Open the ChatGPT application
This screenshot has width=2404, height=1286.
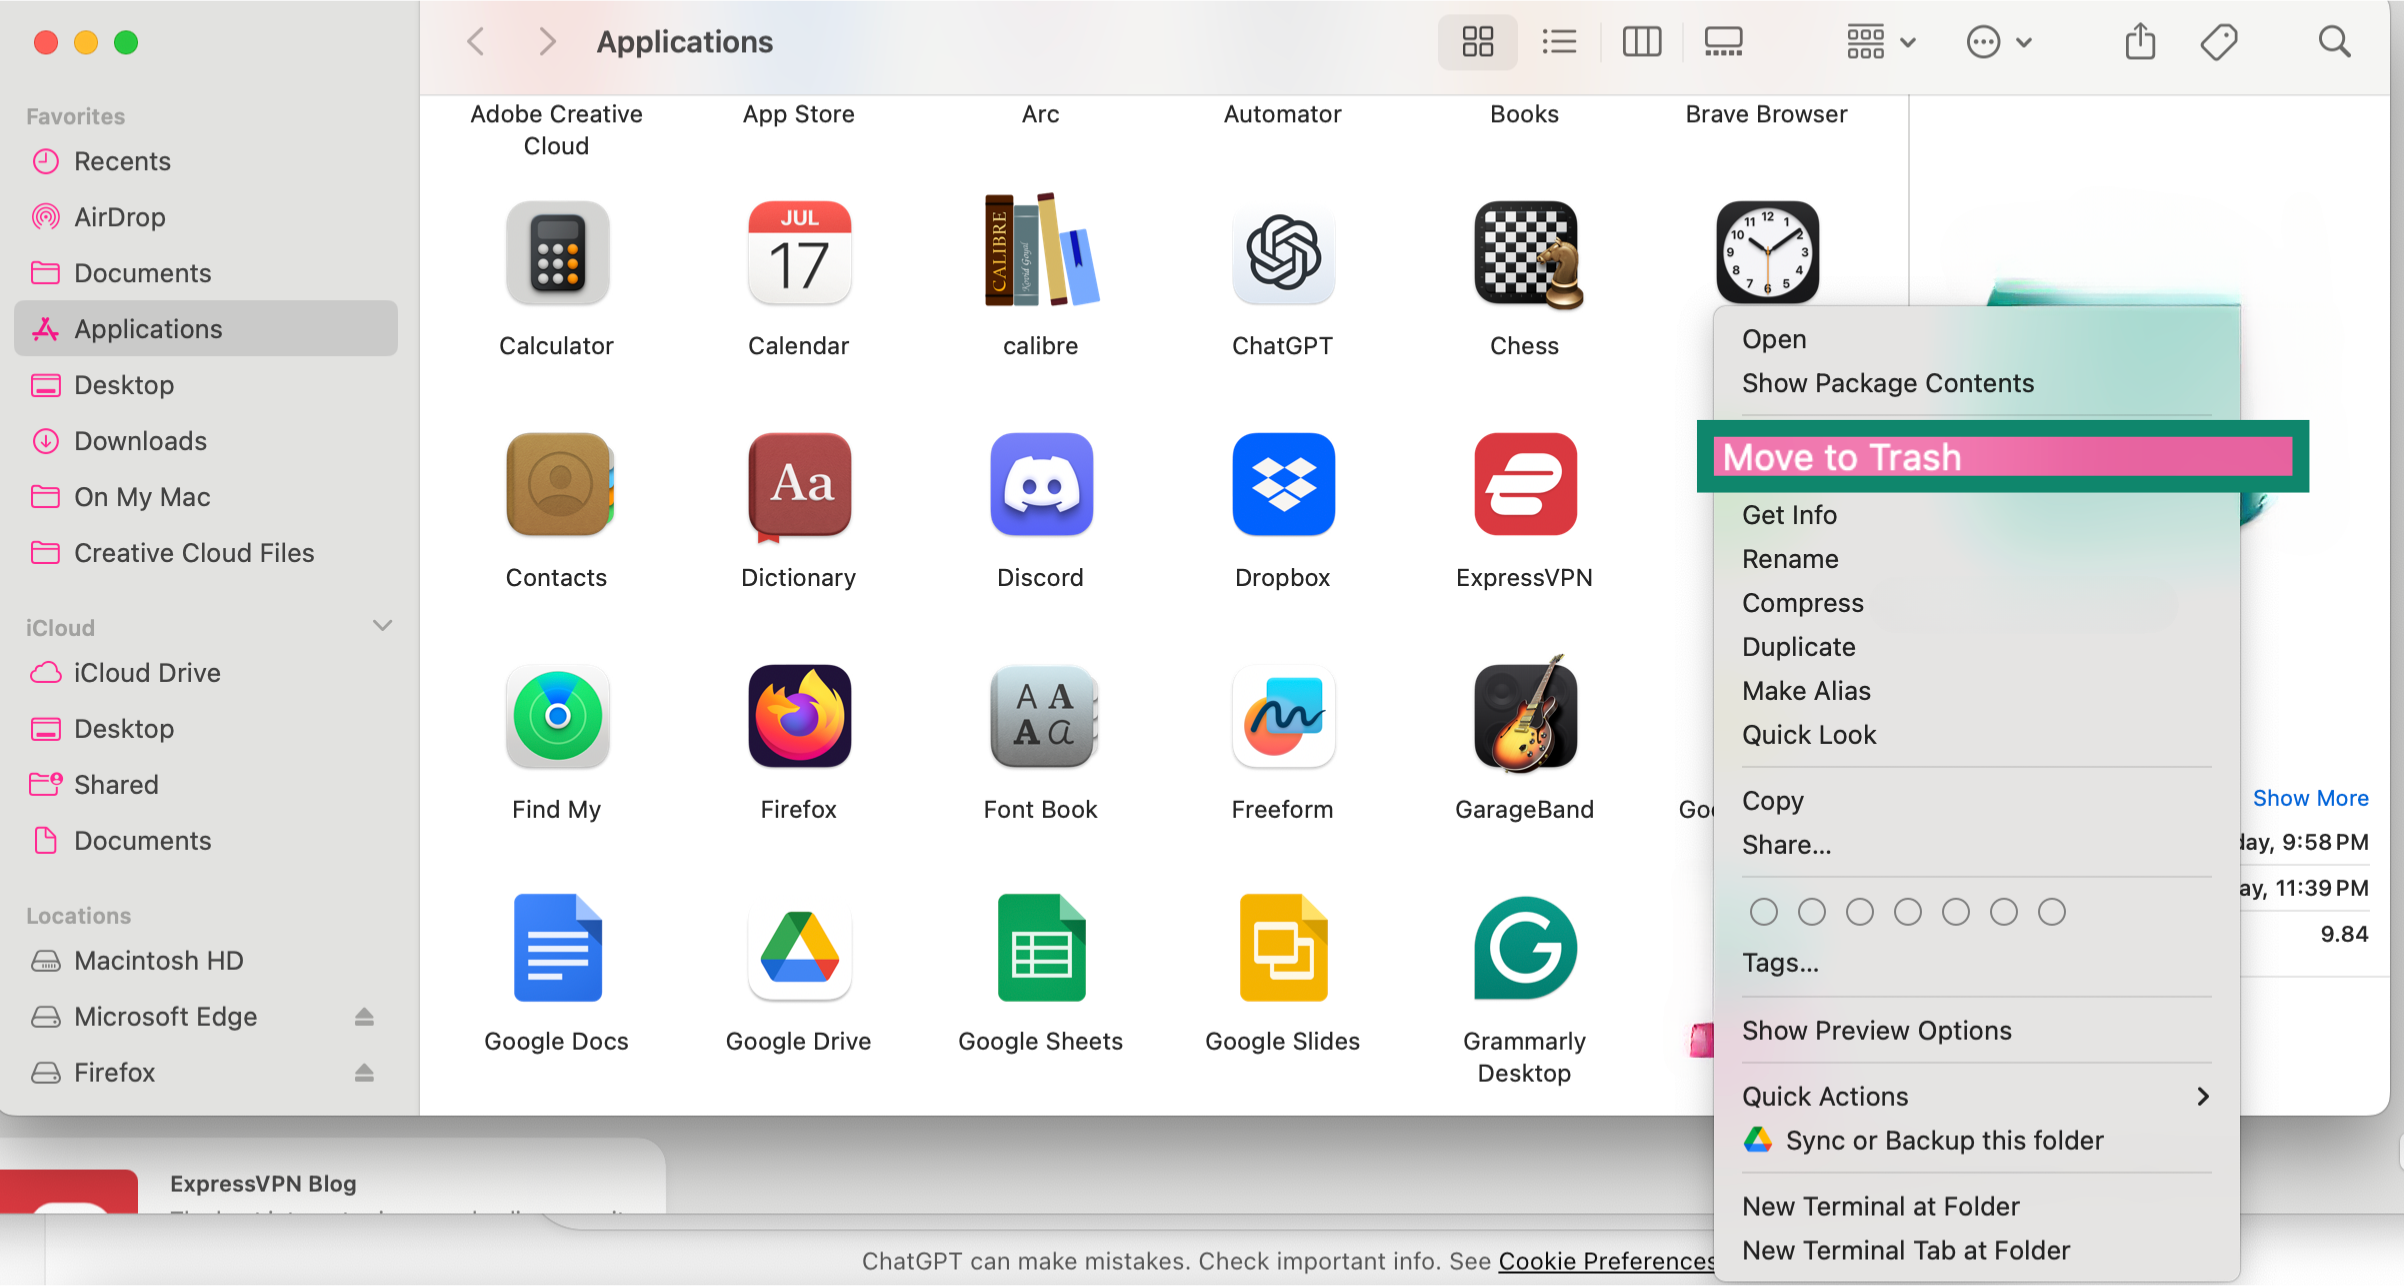1282,253
